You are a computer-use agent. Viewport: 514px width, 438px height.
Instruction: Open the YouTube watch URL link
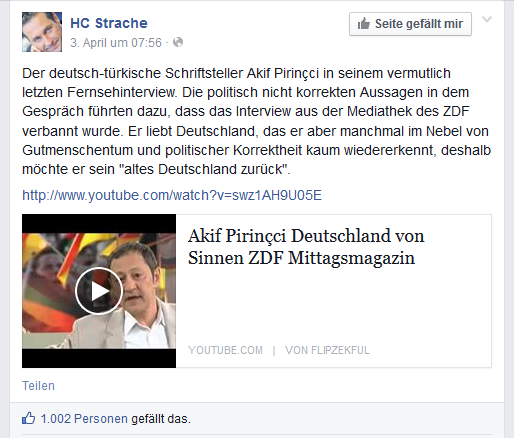click(172, 195)
